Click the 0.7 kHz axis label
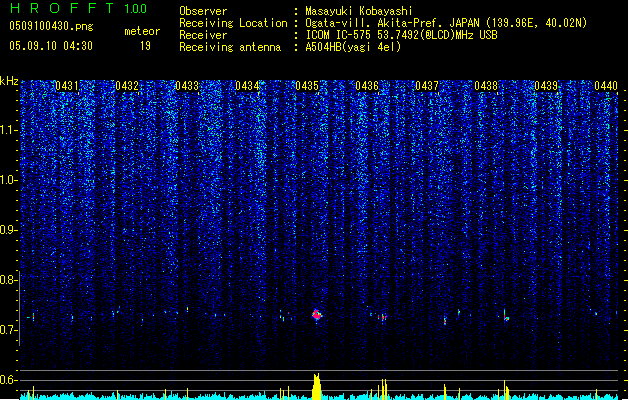Screen dimensions: 629x400 tap(8, 330)
